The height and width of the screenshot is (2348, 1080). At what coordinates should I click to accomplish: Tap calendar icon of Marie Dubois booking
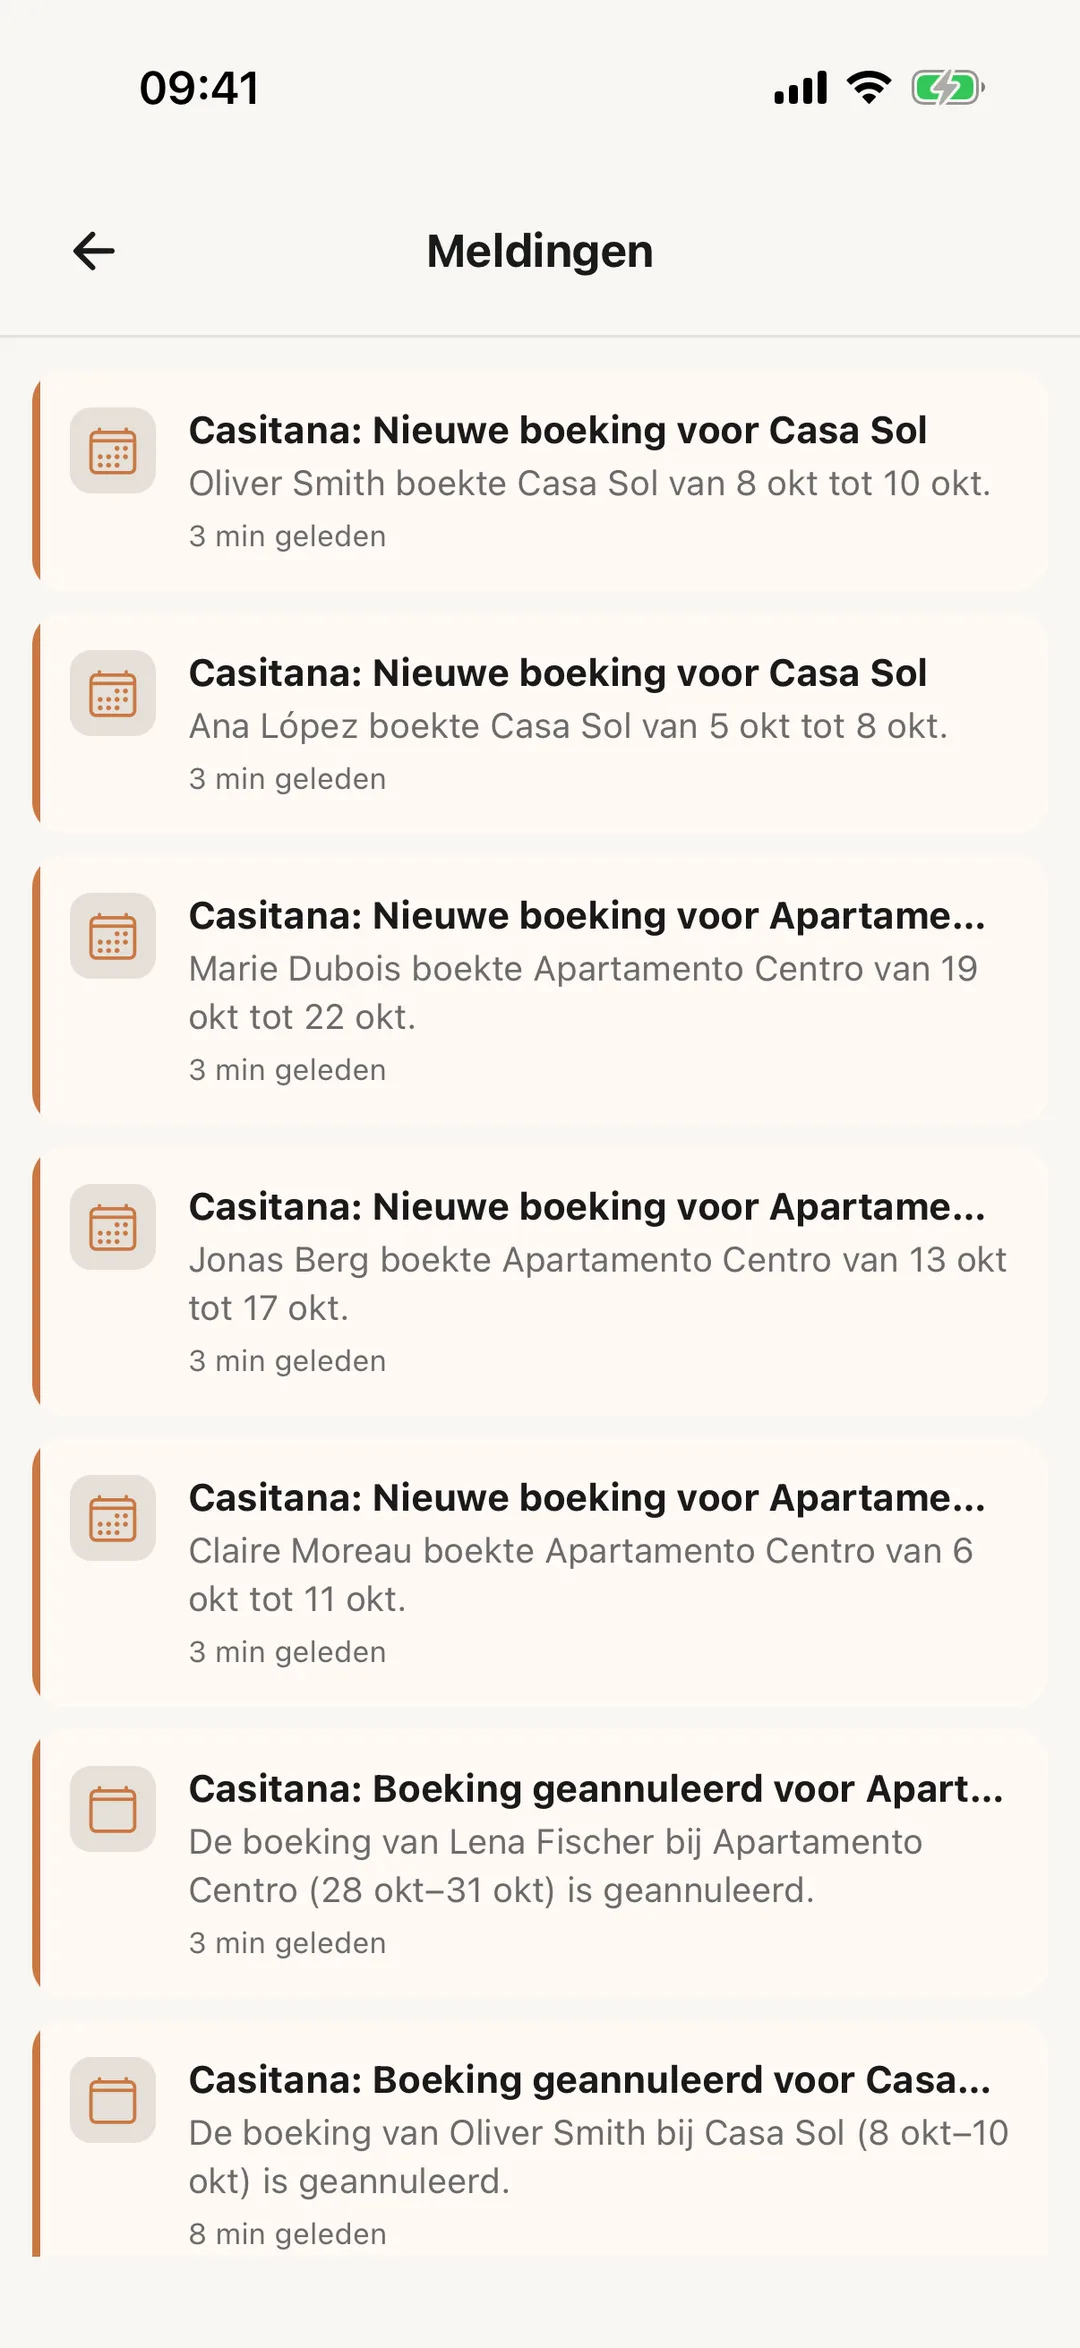[x=113, y=936]
